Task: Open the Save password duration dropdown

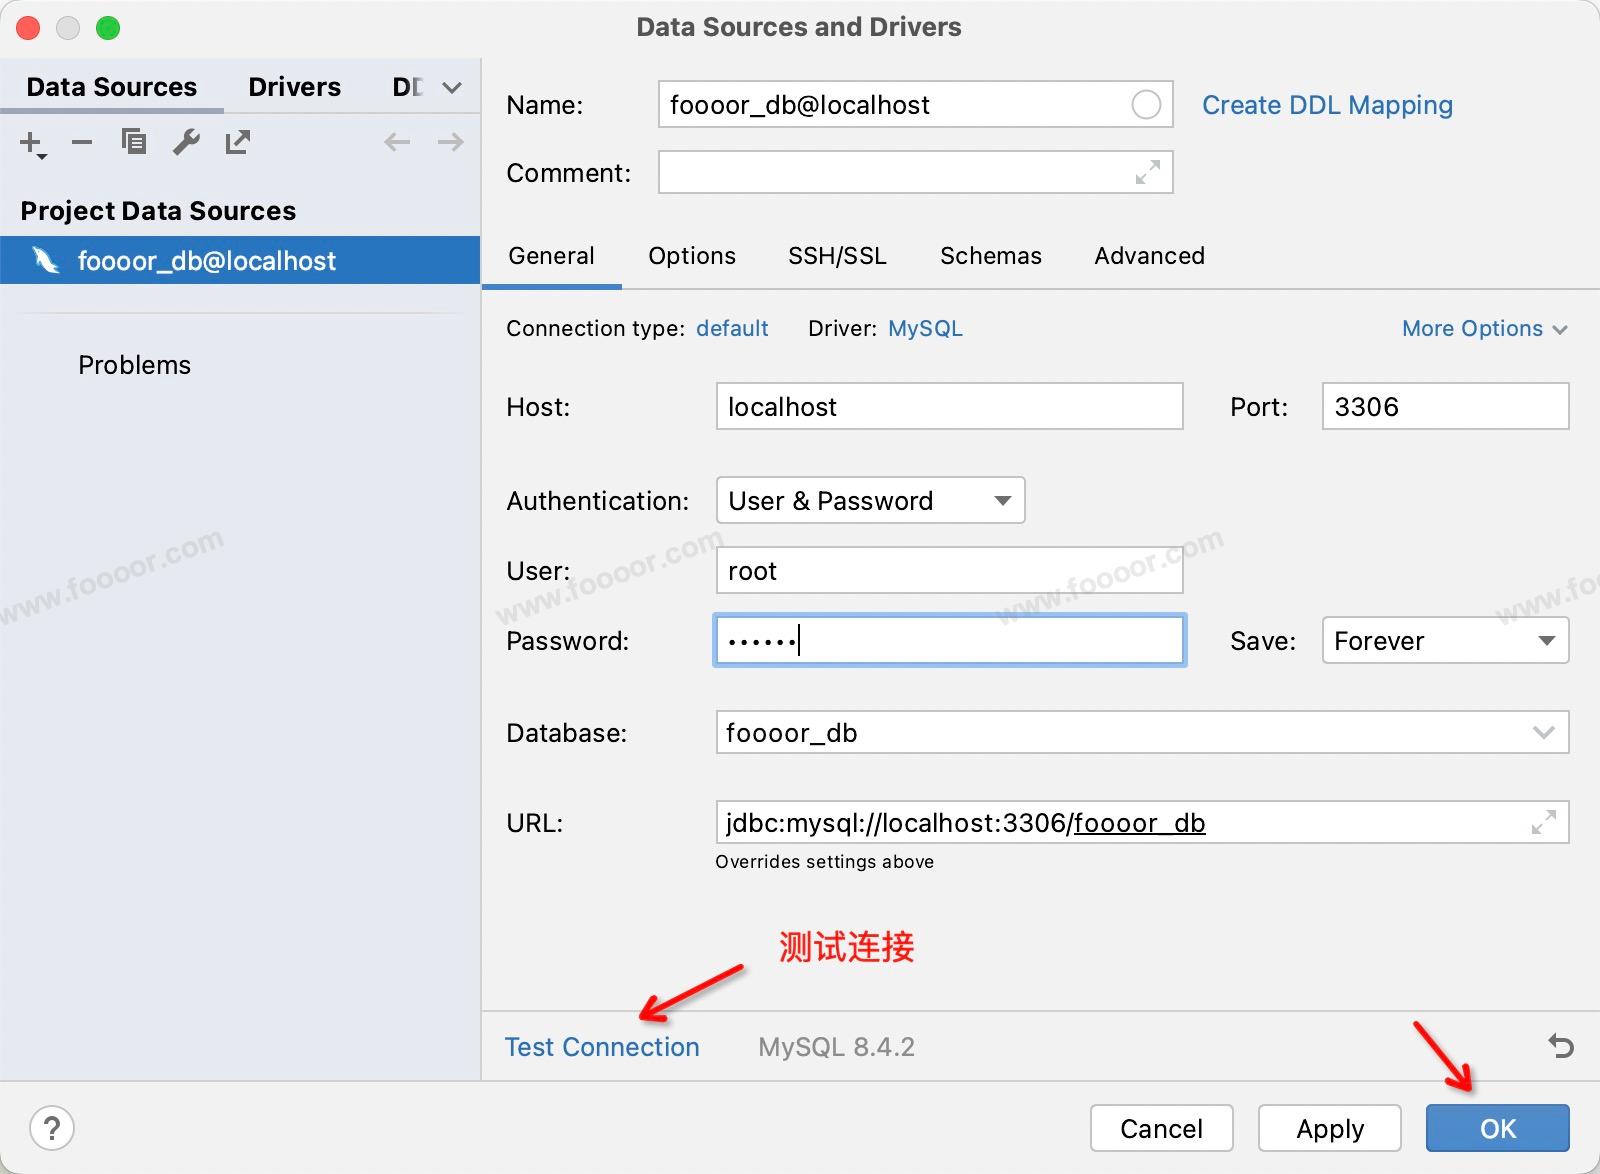Action: click(x=1445, y=641)
